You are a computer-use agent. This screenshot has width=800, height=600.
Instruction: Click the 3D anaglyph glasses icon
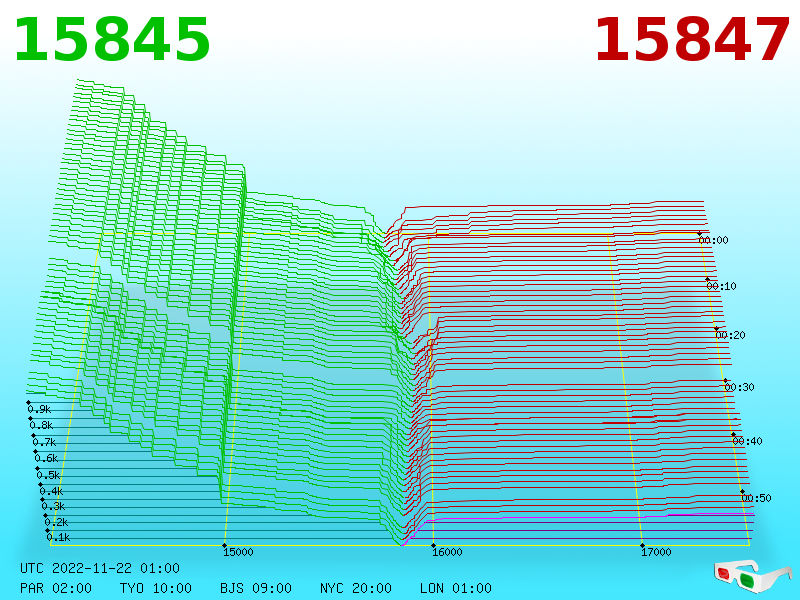(753, 576)
